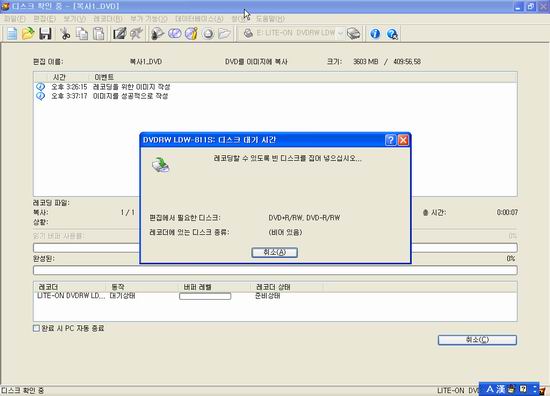Open the 부가 기능(X) menu
Screen dimensions: 550x396
tap(149, 19)
